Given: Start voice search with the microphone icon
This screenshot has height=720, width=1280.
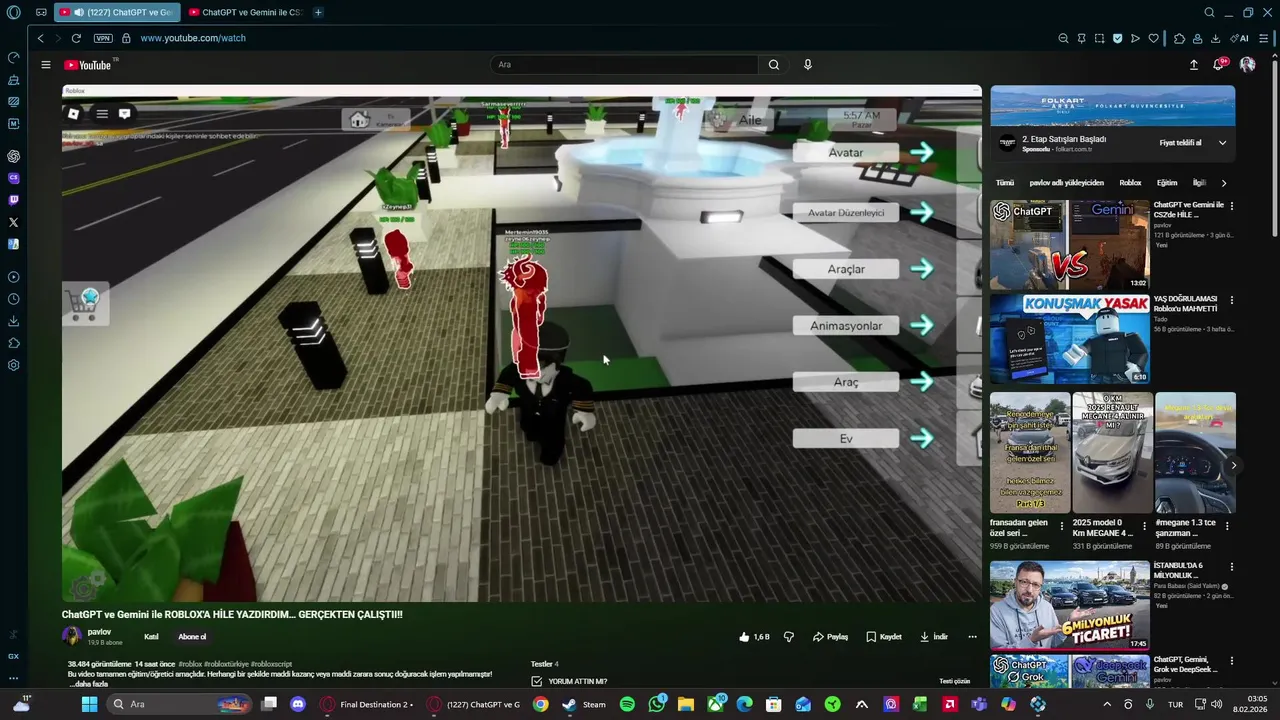Looking at the screenshot, I should (x=808, y=65).
